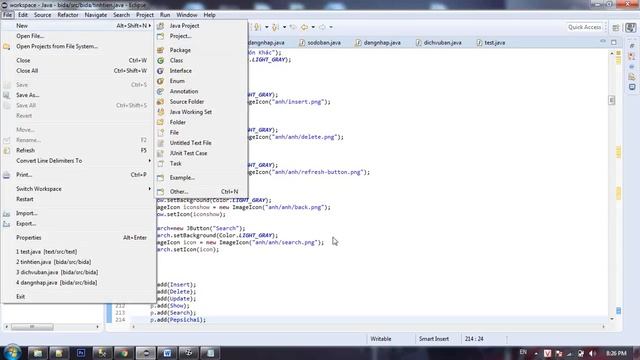Expand the Switch Workspace submenu
This screenshot has width=640, height=360.
pos(39,189)
